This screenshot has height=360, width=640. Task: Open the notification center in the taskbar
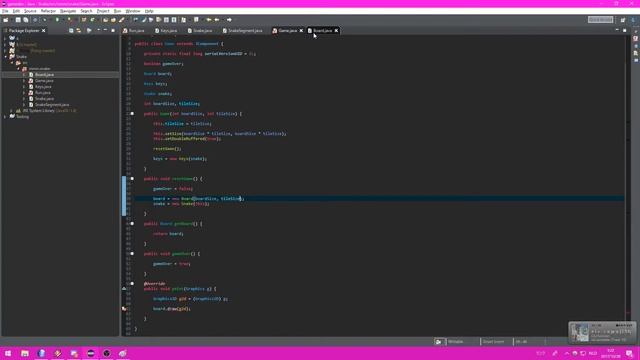(630, 353)
